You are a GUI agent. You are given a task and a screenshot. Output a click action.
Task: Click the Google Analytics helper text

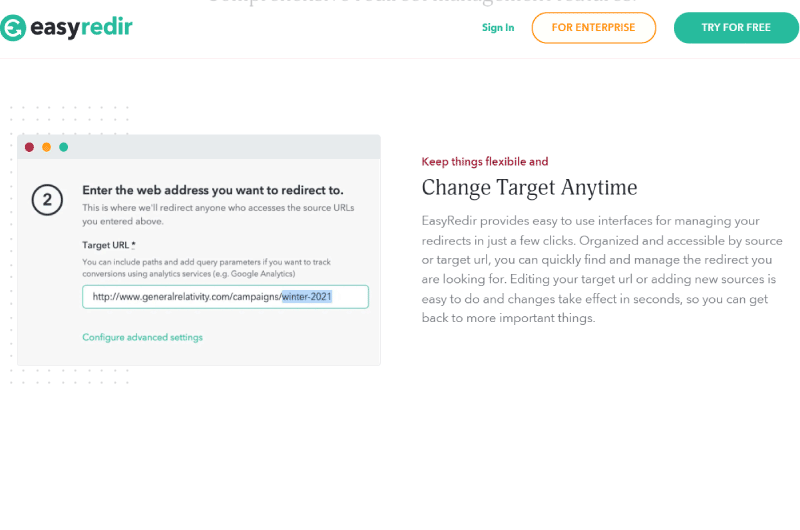(207, 268)
